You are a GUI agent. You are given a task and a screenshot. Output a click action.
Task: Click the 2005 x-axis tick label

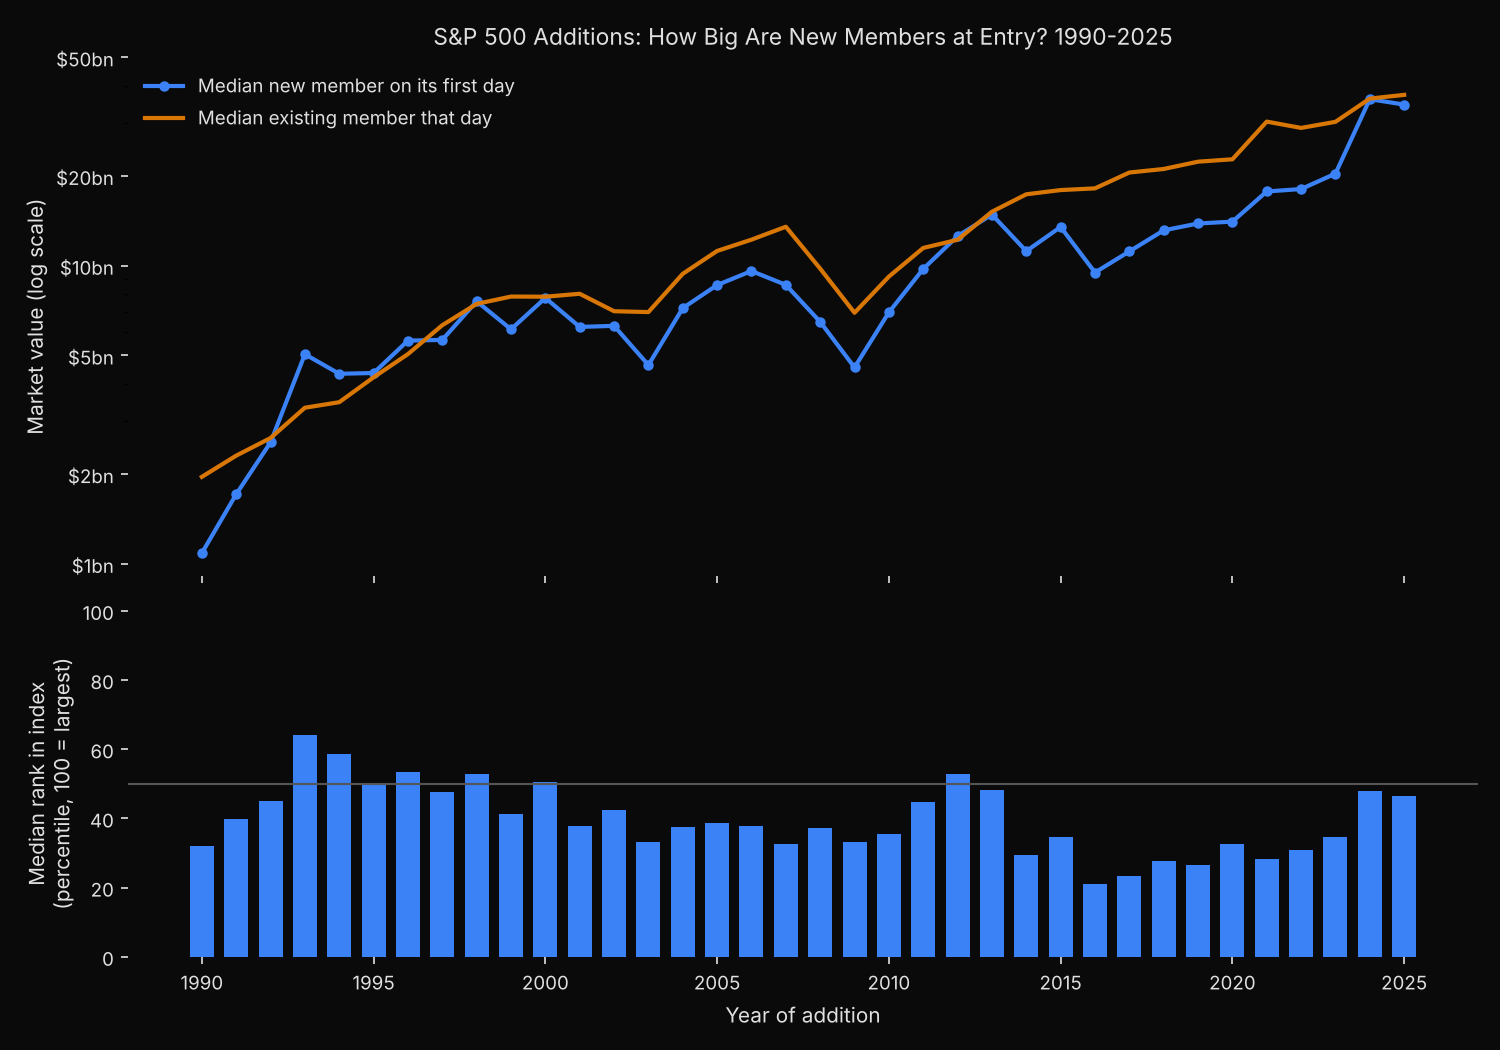(x=717, y=983)
